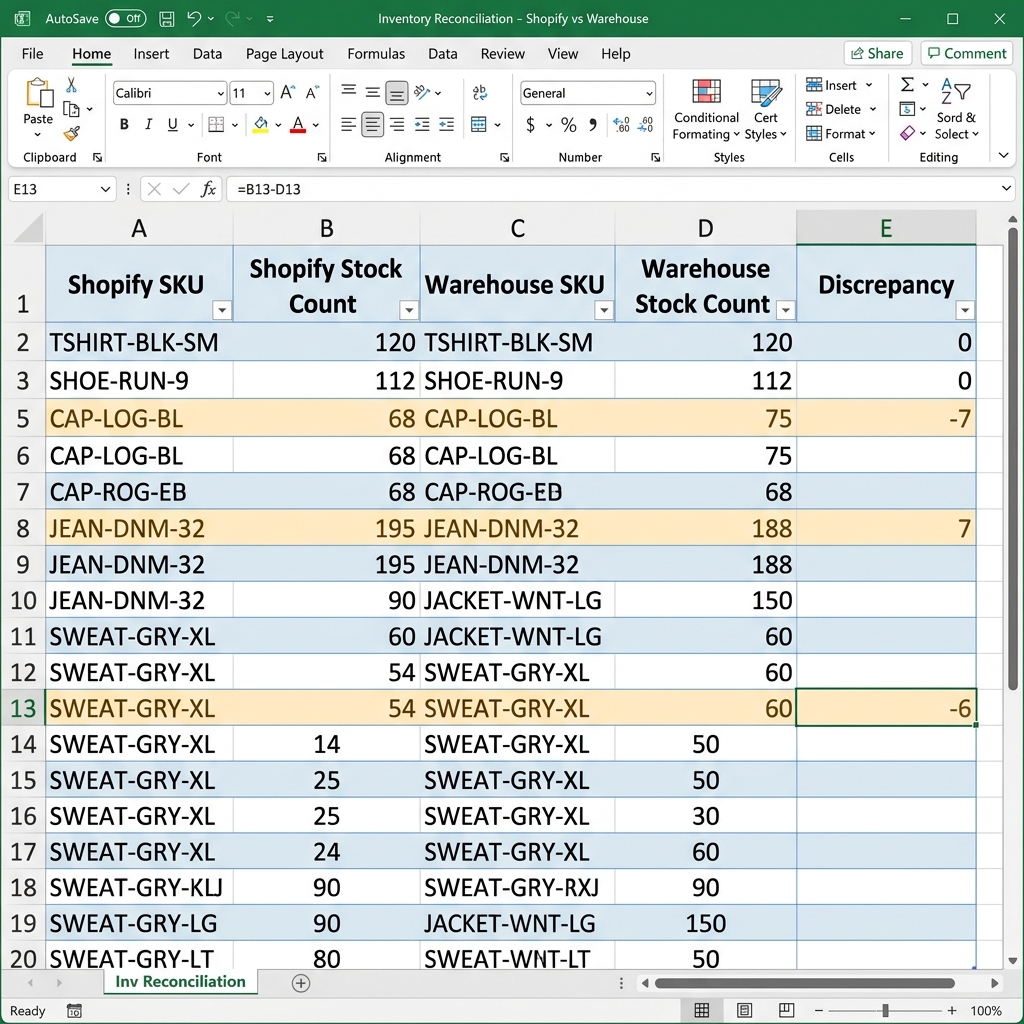
Task: Click the decrease indent icon
Action: click(x=422, y=124)
